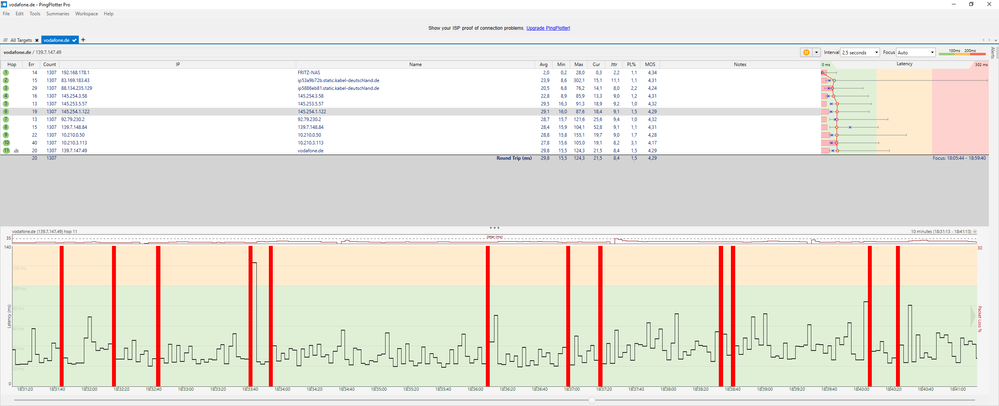
Task: Select name ip5886eb81.static.kabel-deutschland.de
Action: click(x=338, y=89)
